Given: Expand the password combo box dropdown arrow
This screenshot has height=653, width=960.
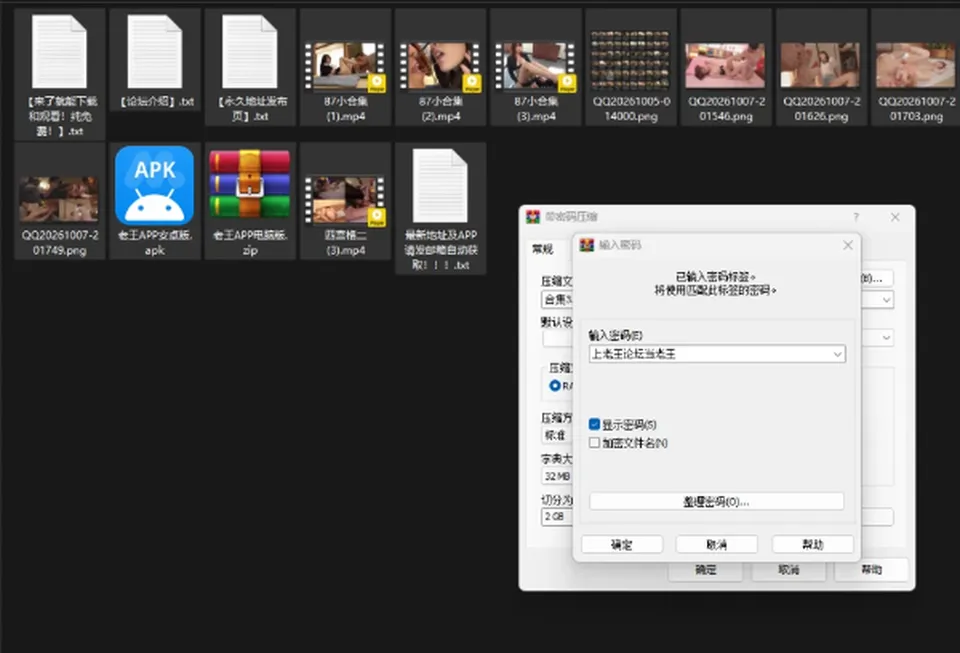Looking at the screenshot, I should (837, 354).
